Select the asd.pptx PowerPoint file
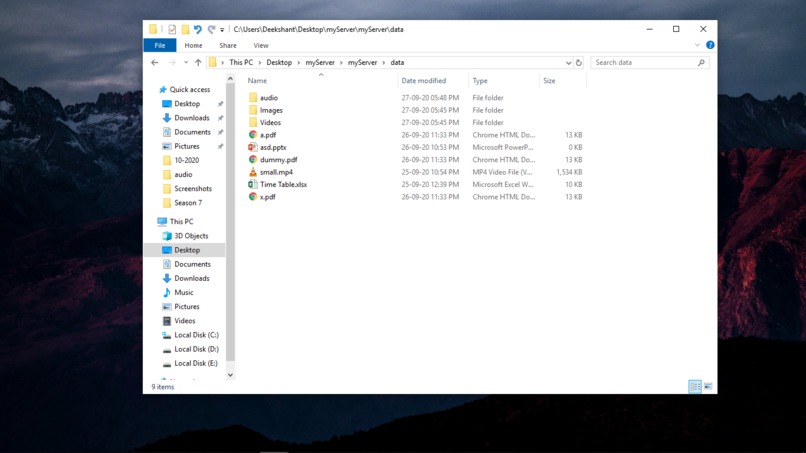 point(273,147)
